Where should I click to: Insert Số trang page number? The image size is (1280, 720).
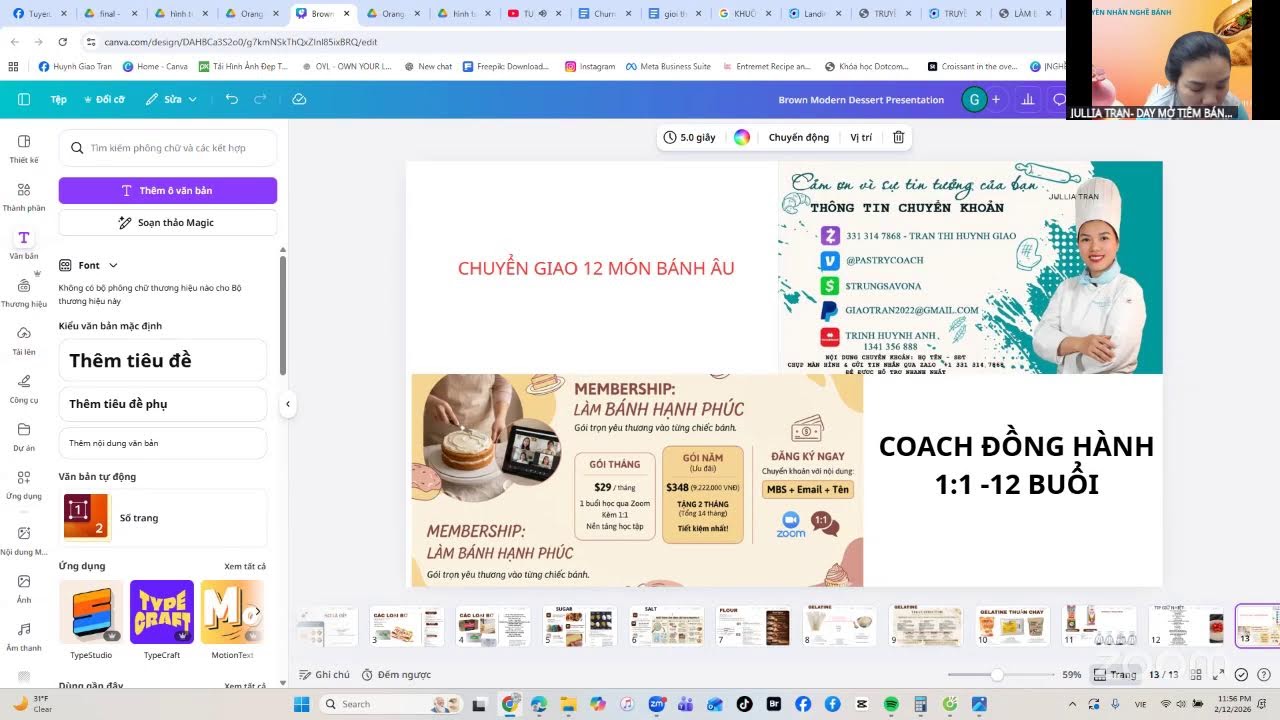pos(163,517)
